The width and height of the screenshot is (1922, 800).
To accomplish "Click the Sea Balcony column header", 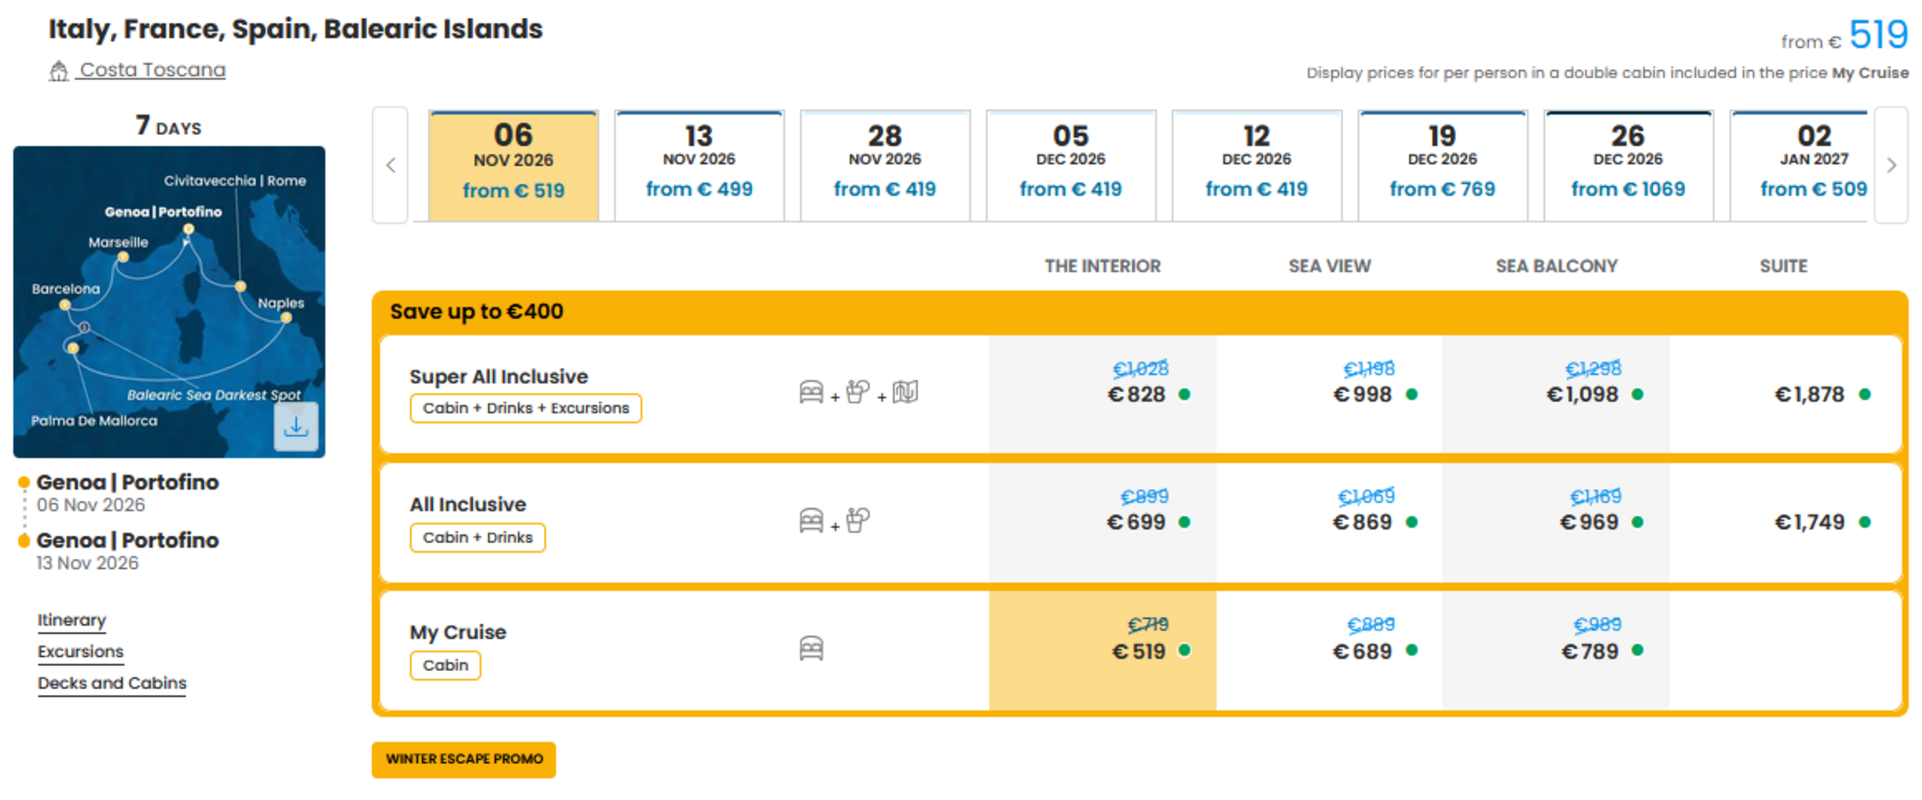I will tap(1556, 266).
